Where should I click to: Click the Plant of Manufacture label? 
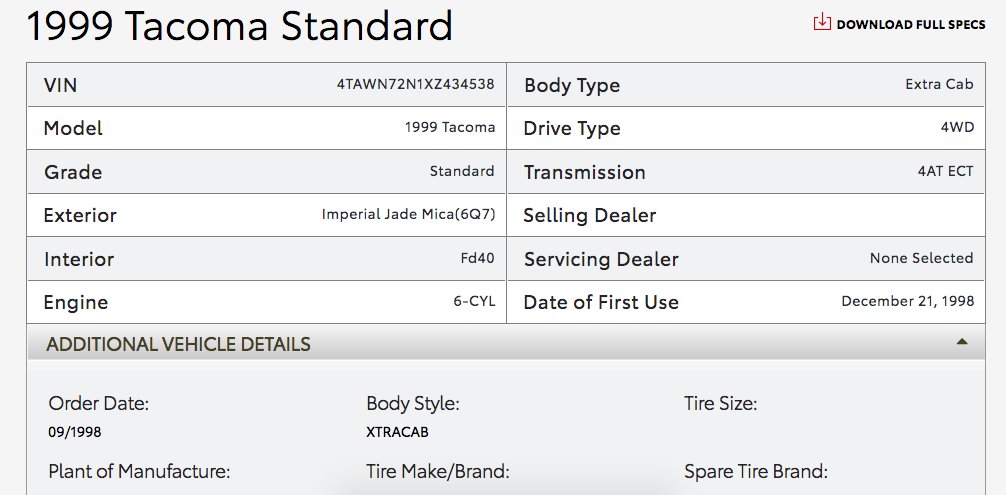139,472
